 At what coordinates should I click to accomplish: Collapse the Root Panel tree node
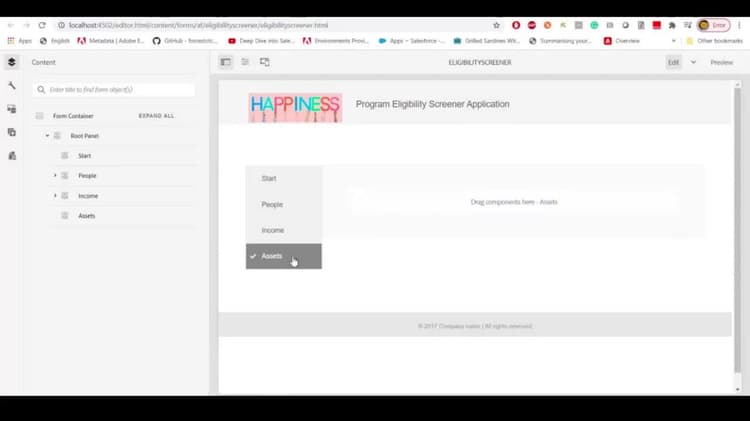click(47, 136)
